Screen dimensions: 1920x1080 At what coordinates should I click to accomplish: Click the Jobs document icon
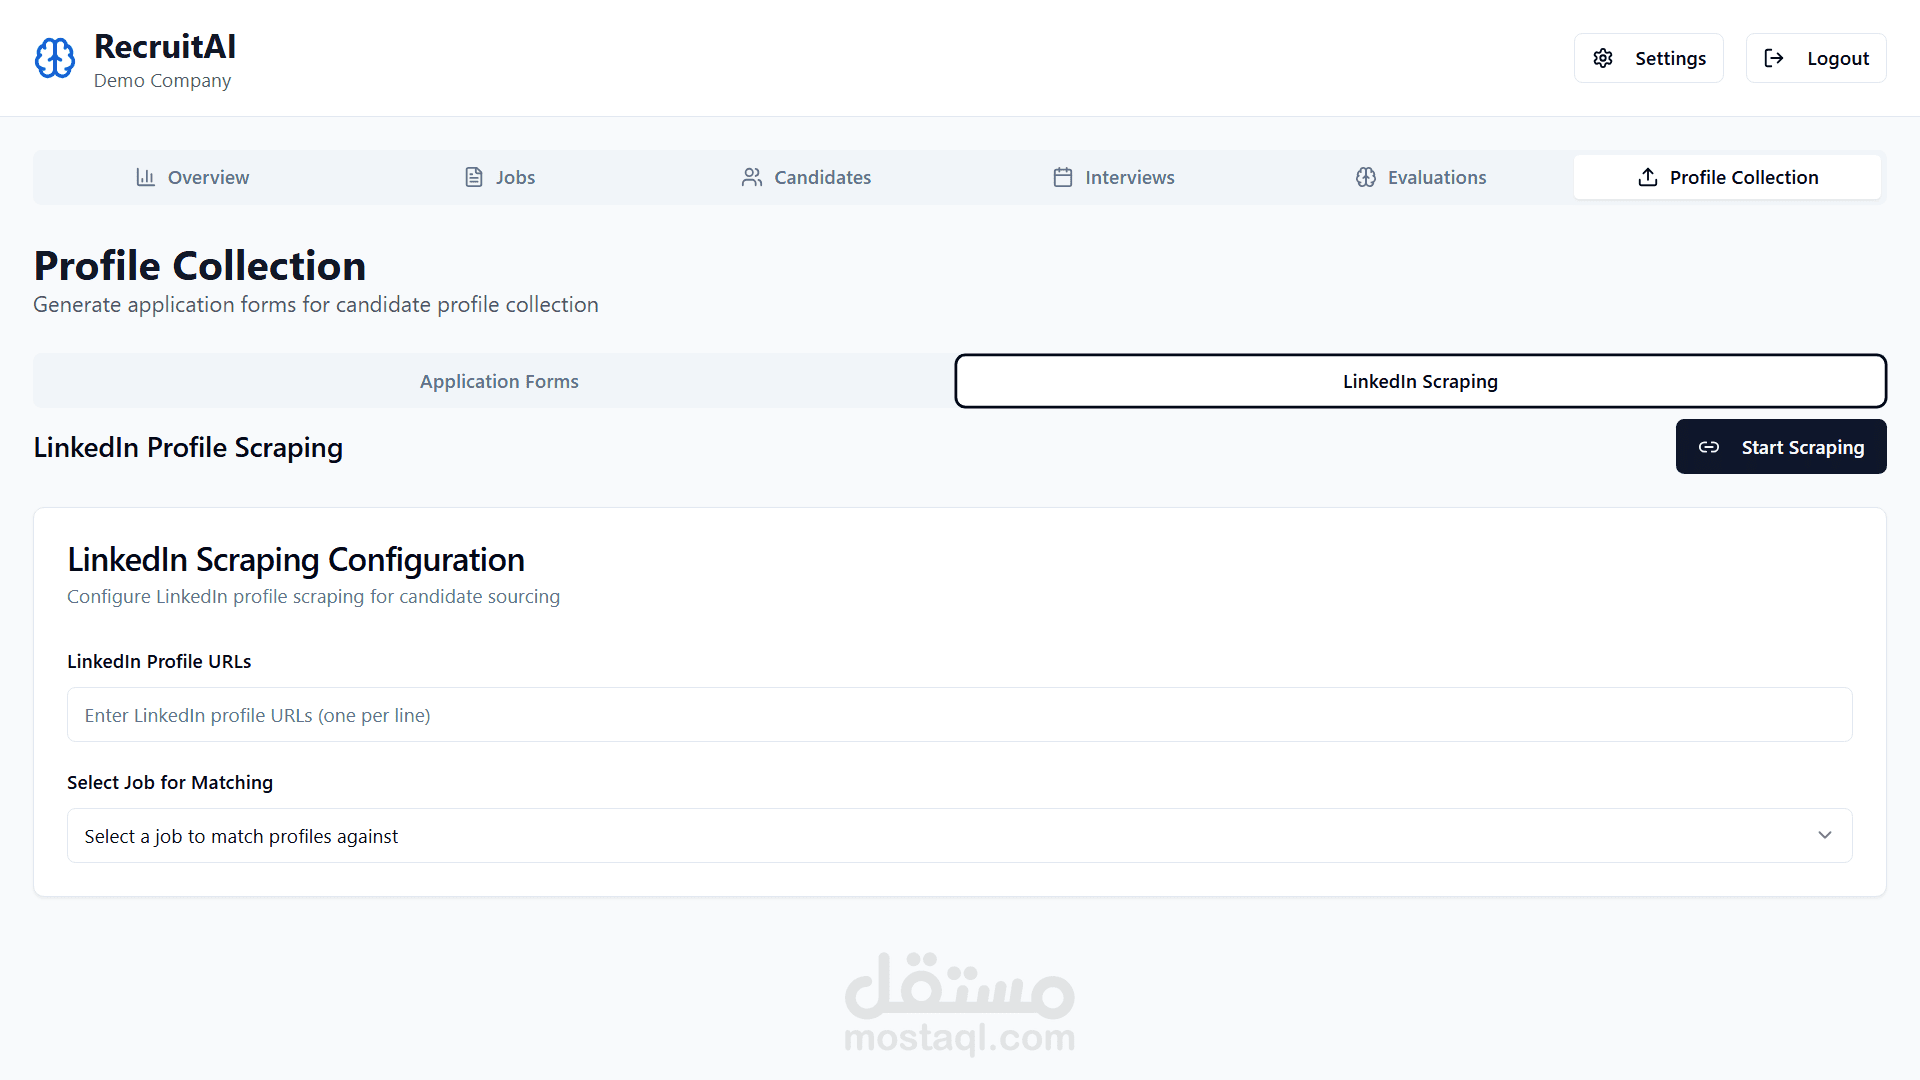coord(474,177)
